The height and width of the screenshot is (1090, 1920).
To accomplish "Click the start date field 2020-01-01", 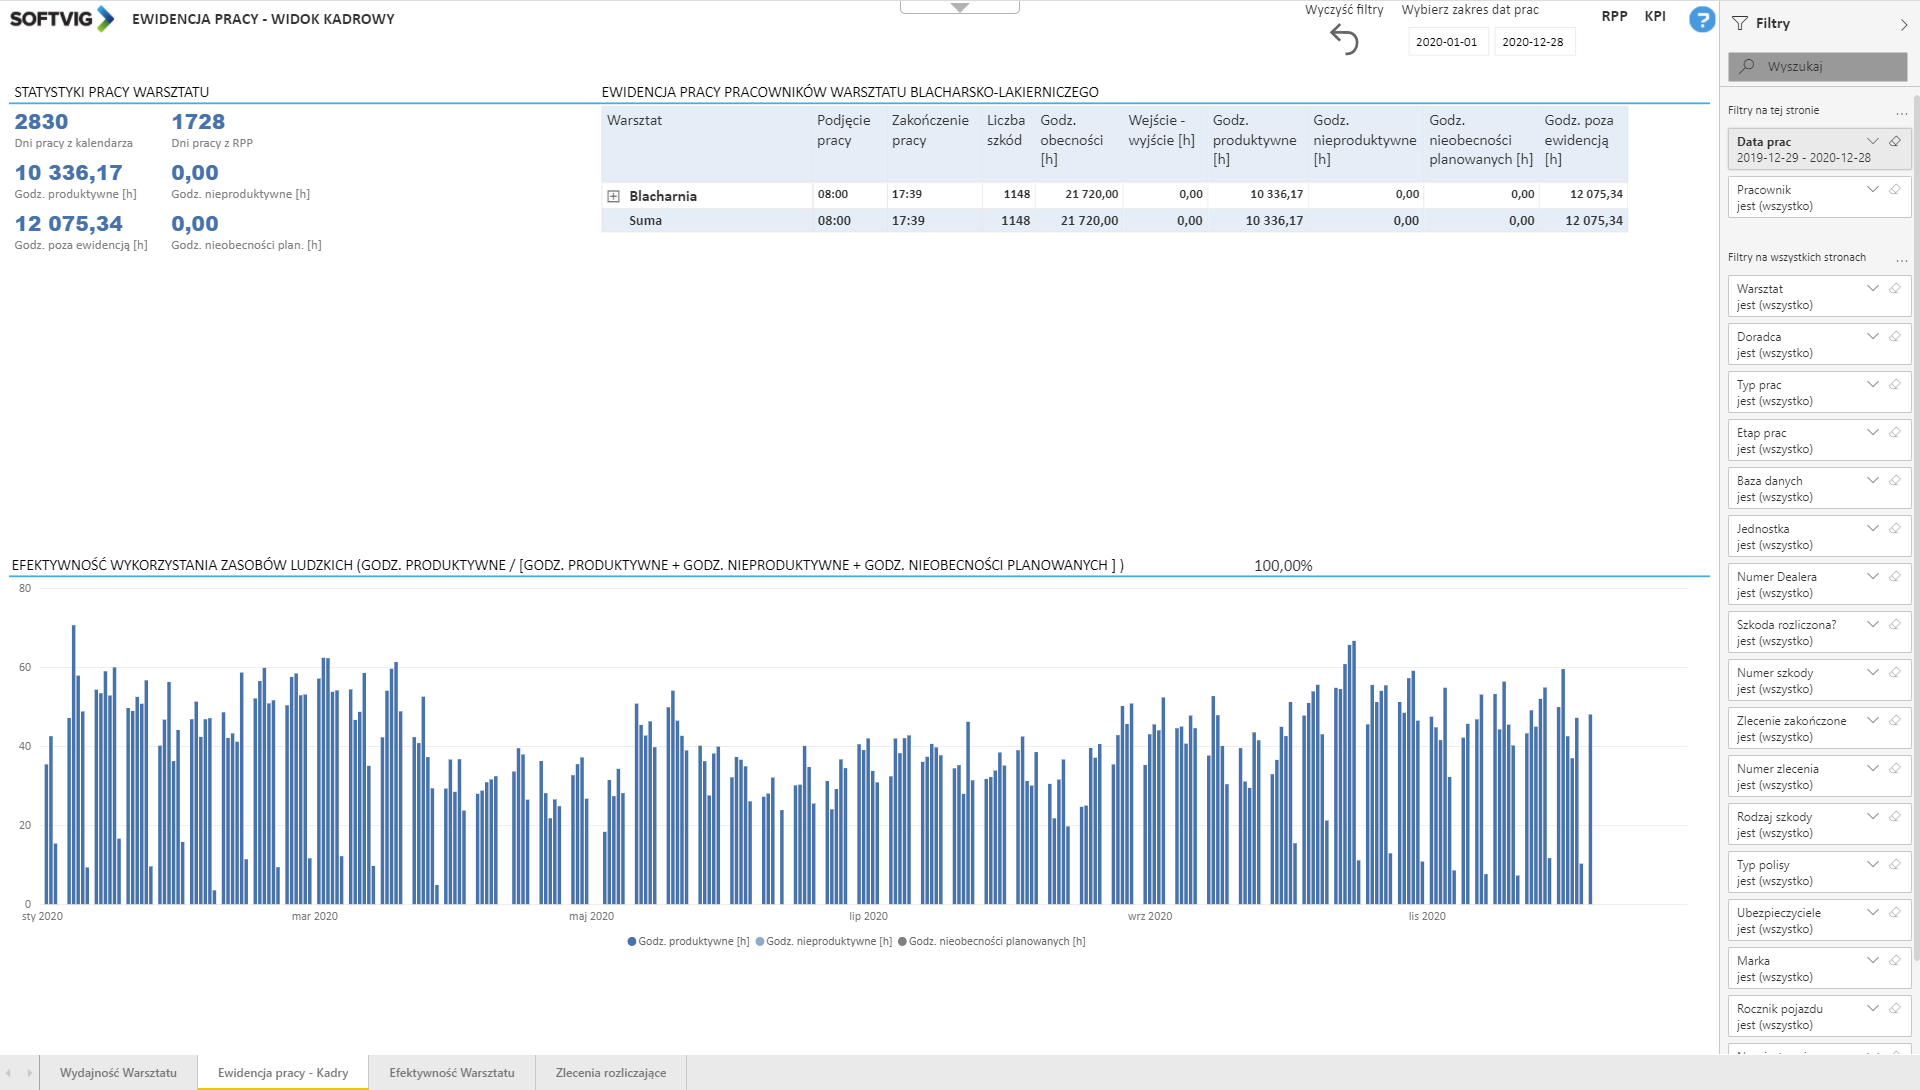I will click(1446, 42).
